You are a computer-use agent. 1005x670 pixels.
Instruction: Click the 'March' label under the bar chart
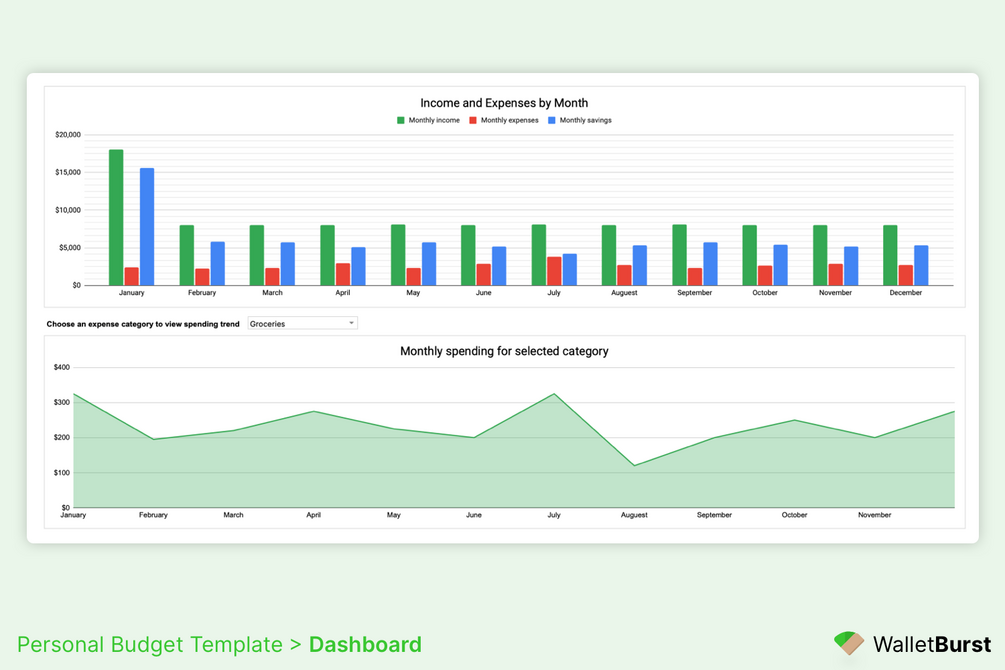(x=272, y=293)
